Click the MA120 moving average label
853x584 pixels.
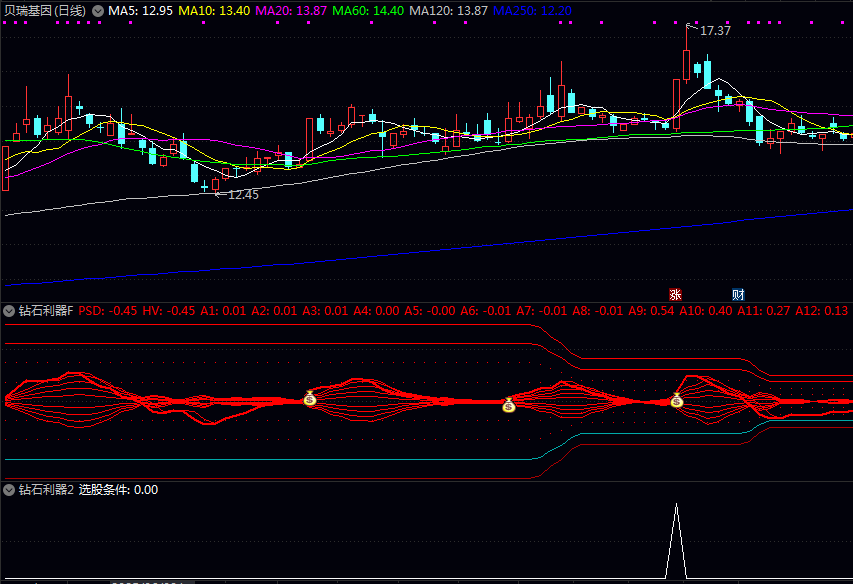tap(449, 10)
